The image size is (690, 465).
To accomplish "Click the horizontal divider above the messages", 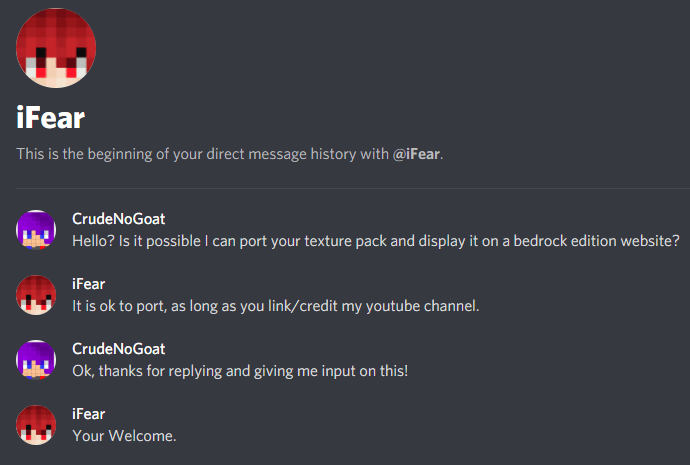I will (353, 188).
